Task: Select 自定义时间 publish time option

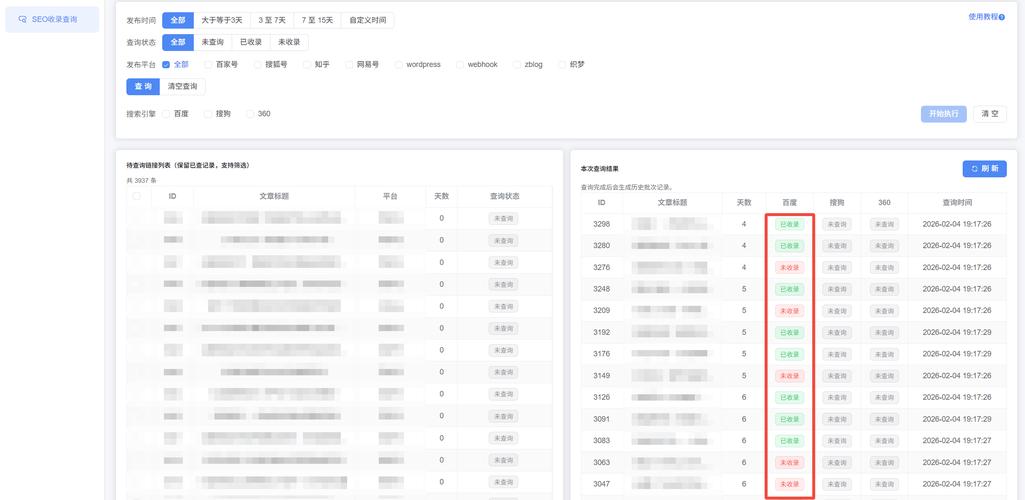Action: (x=368, y=20)
